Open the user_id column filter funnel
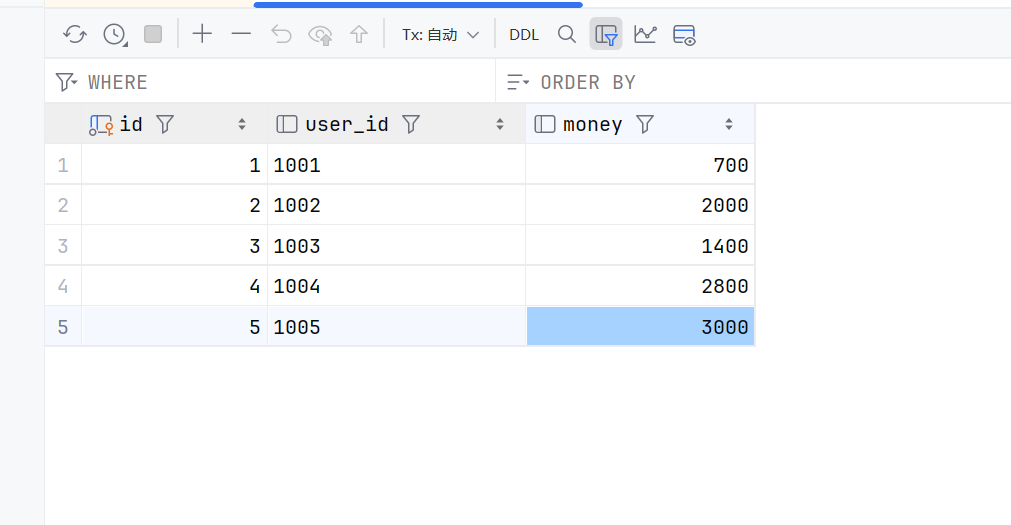The width and height of the screenshot is (1011, 525). pyautogui.click(x=411, y=124)
